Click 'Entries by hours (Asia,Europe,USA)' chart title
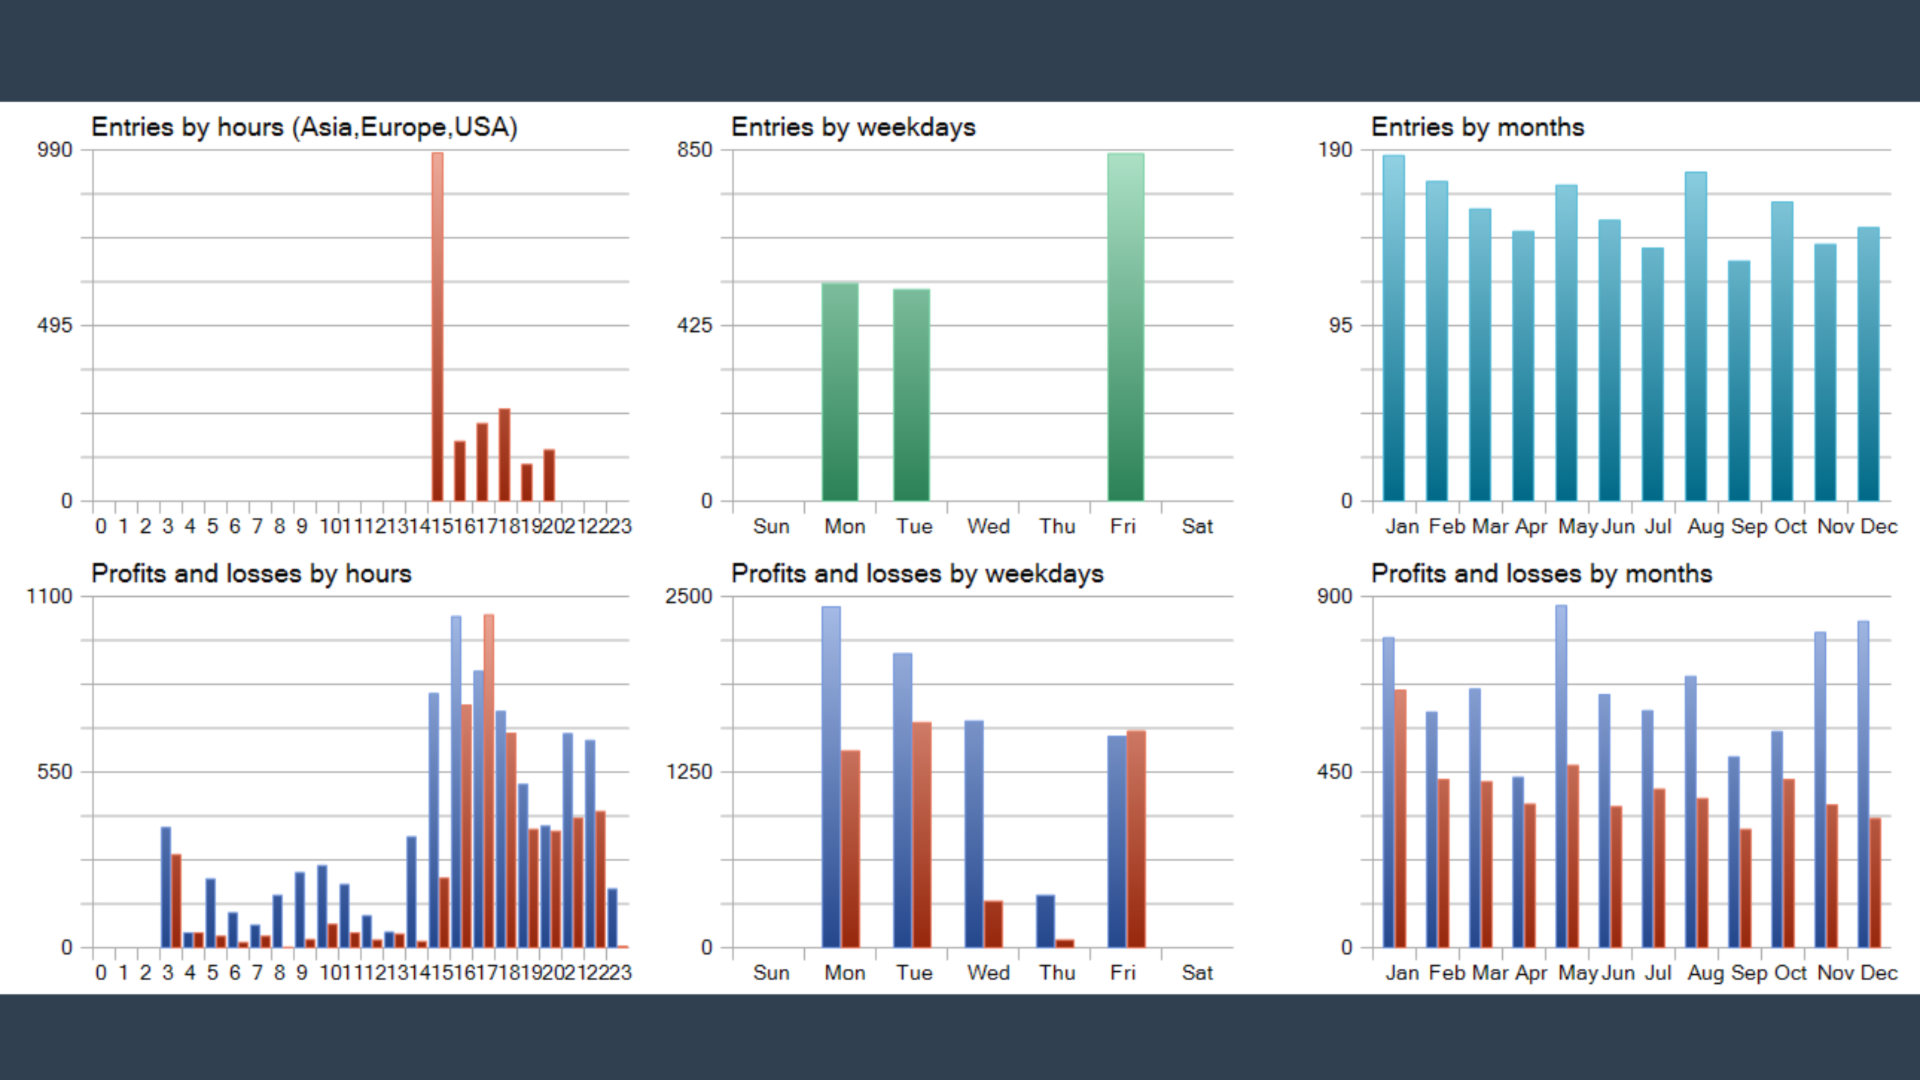Image resolution: width=1920 pixels, height=1080 pixels. [x=304, y=127]
